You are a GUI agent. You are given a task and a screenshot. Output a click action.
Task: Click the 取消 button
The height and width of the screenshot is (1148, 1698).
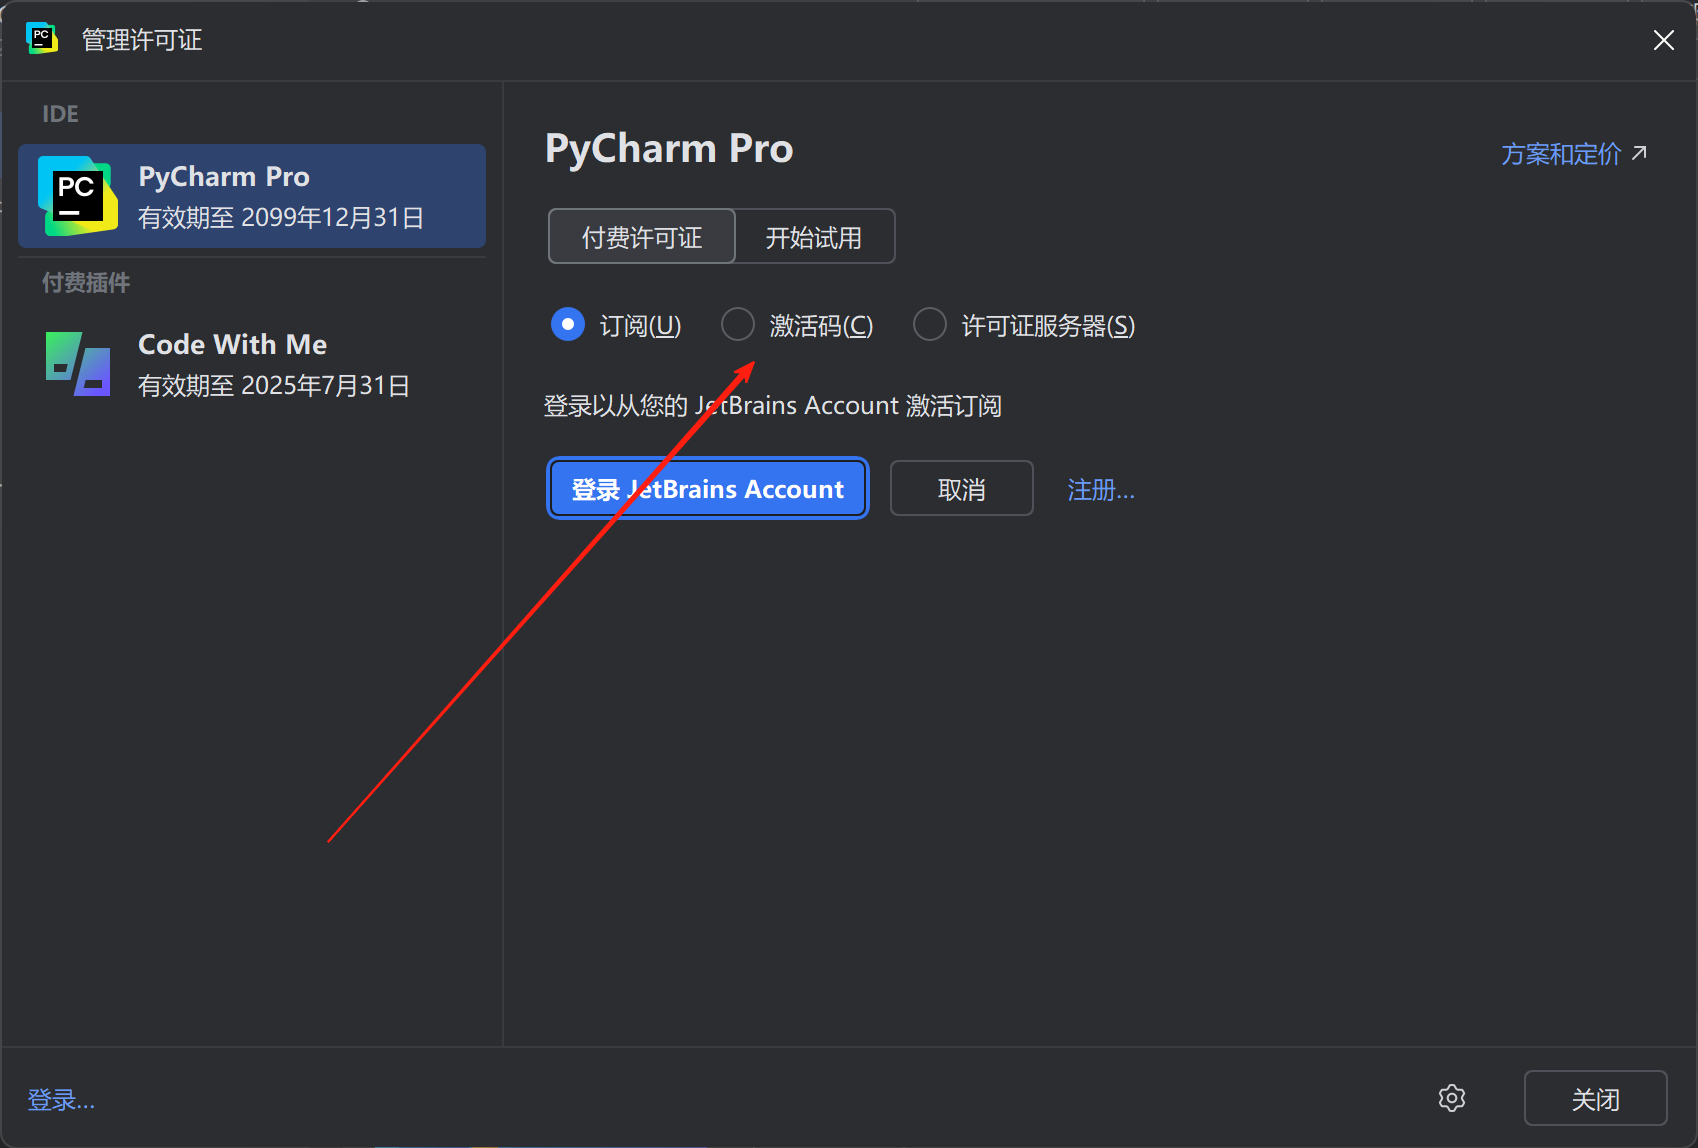tap(962, 488)
